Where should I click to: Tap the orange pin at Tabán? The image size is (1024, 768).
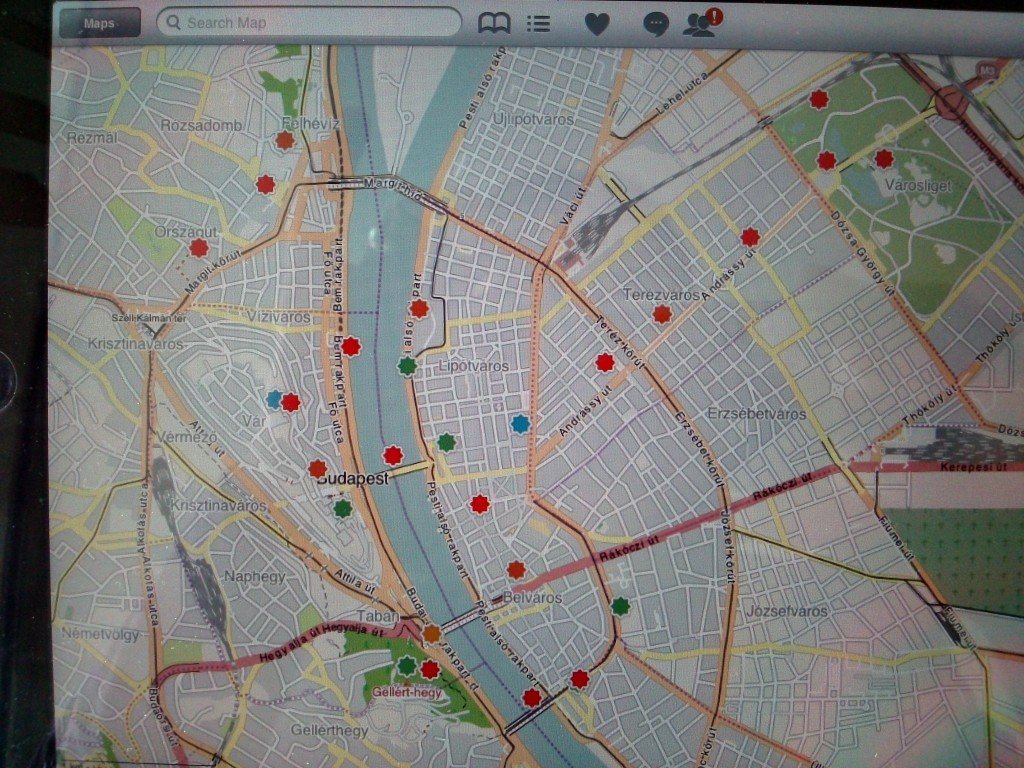coord(432,633)
